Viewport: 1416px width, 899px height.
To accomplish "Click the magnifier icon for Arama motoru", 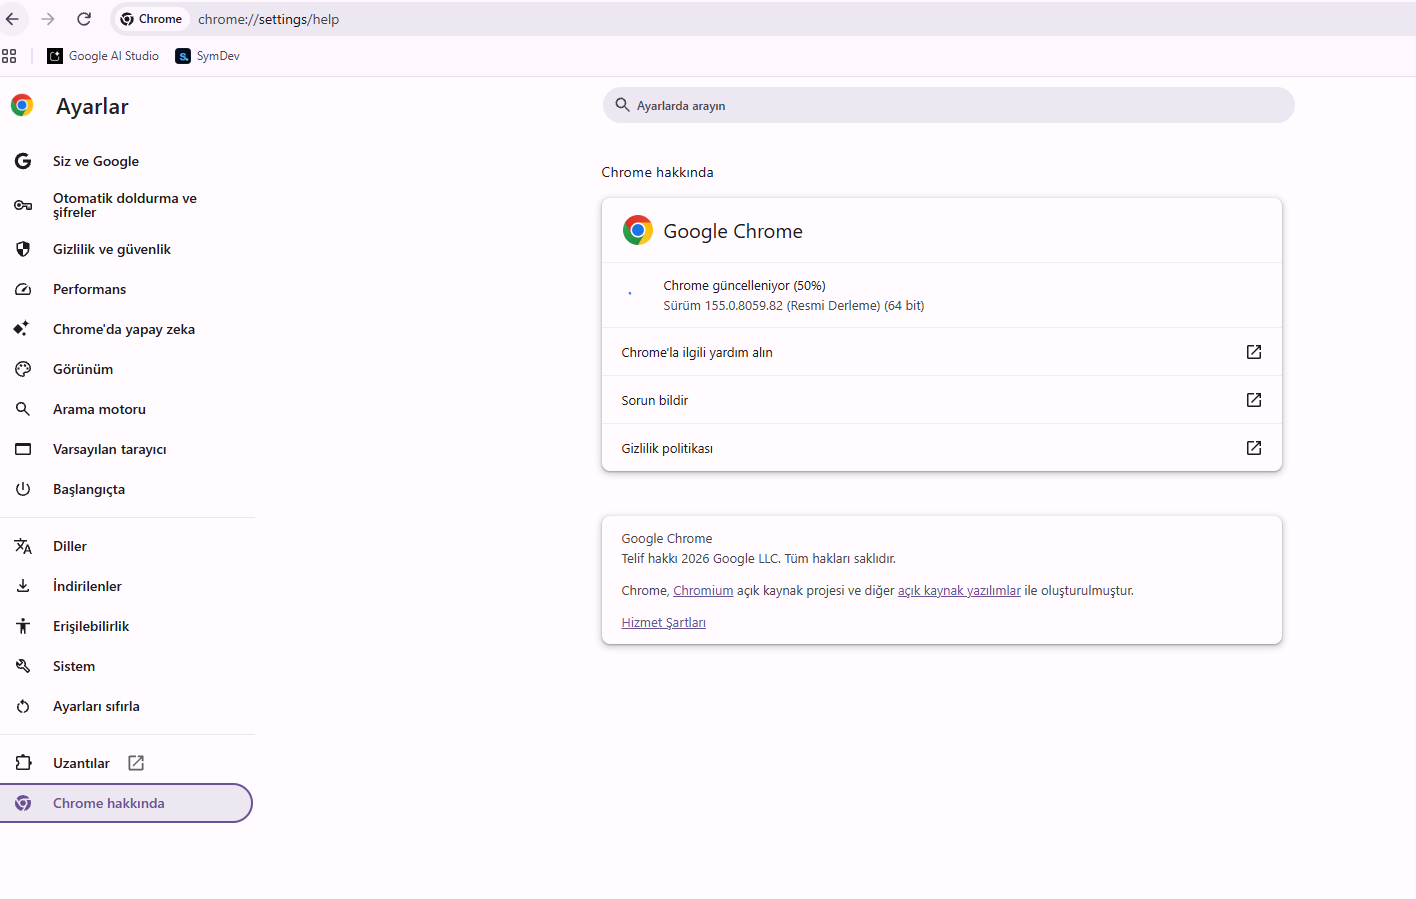I will pos(23,409).
